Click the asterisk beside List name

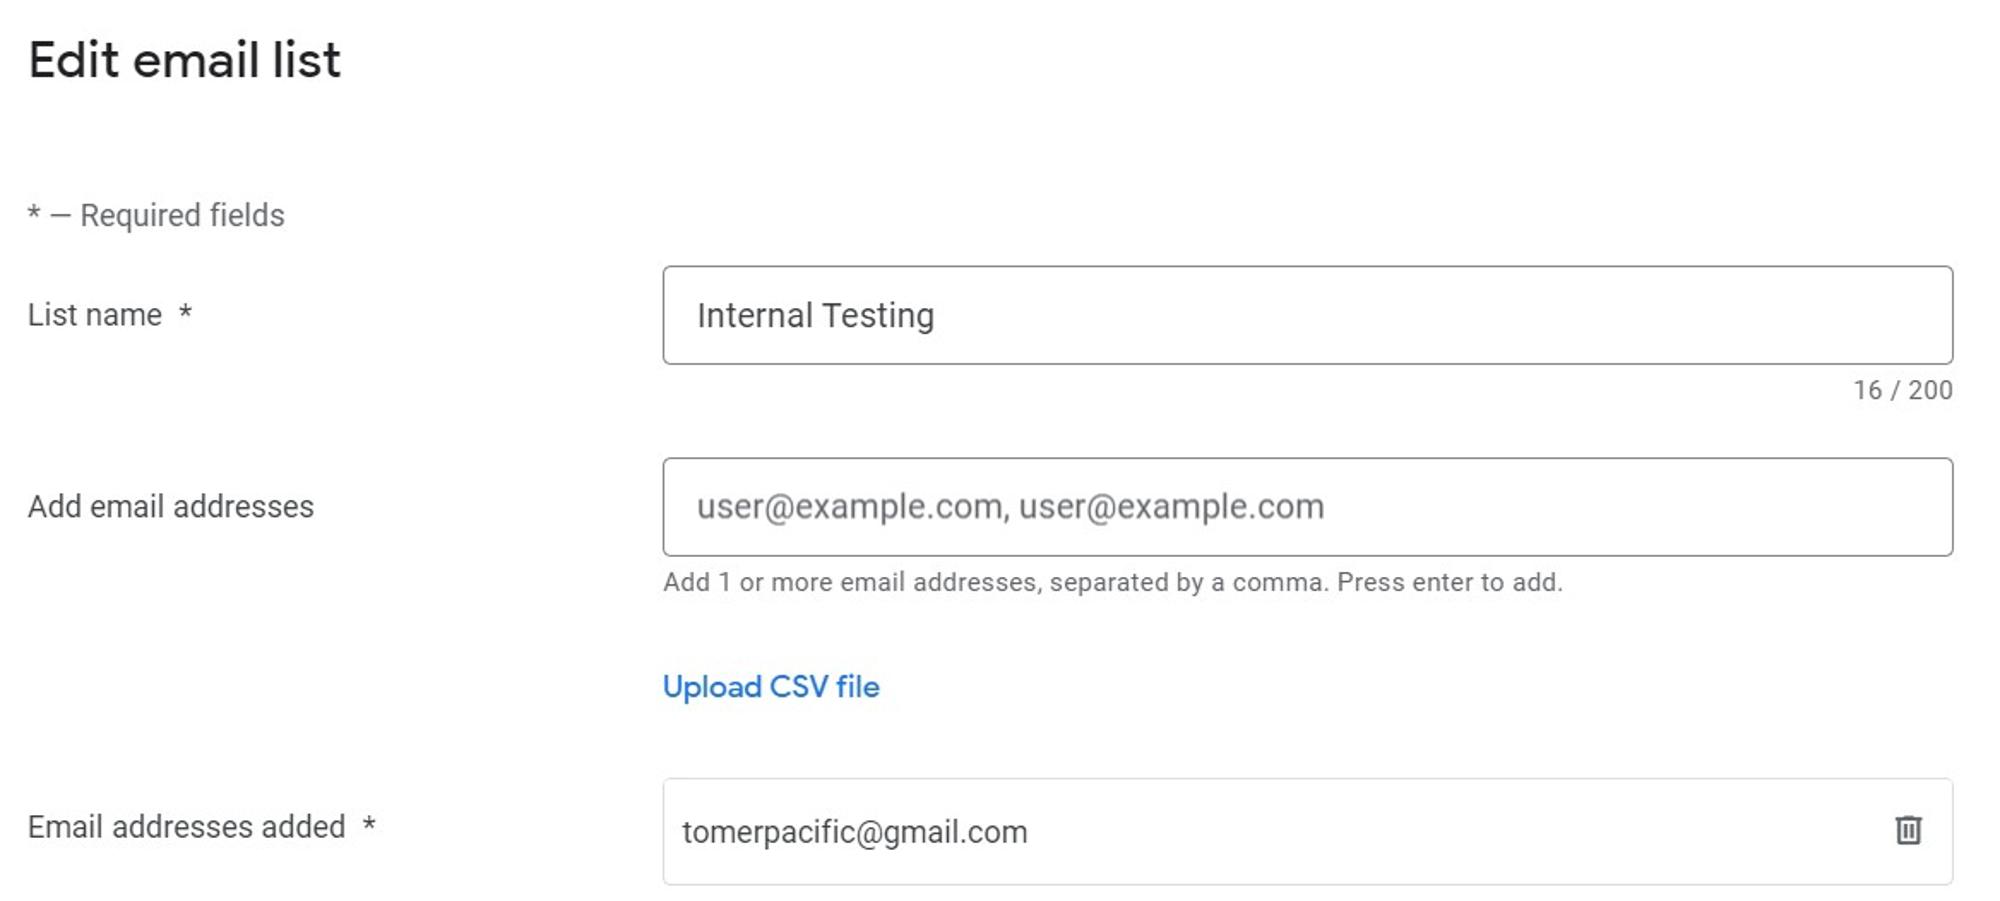(185, 312)
